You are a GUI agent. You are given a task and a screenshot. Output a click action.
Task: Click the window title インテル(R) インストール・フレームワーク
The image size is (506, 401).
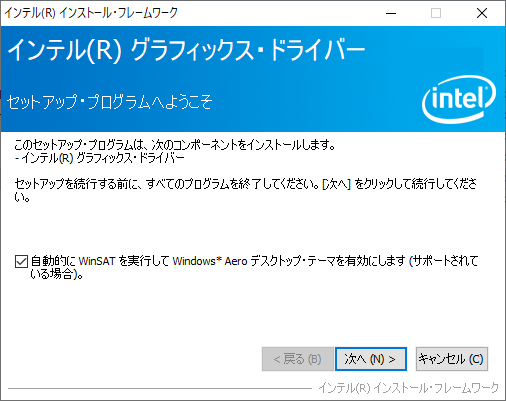[91, 13]
